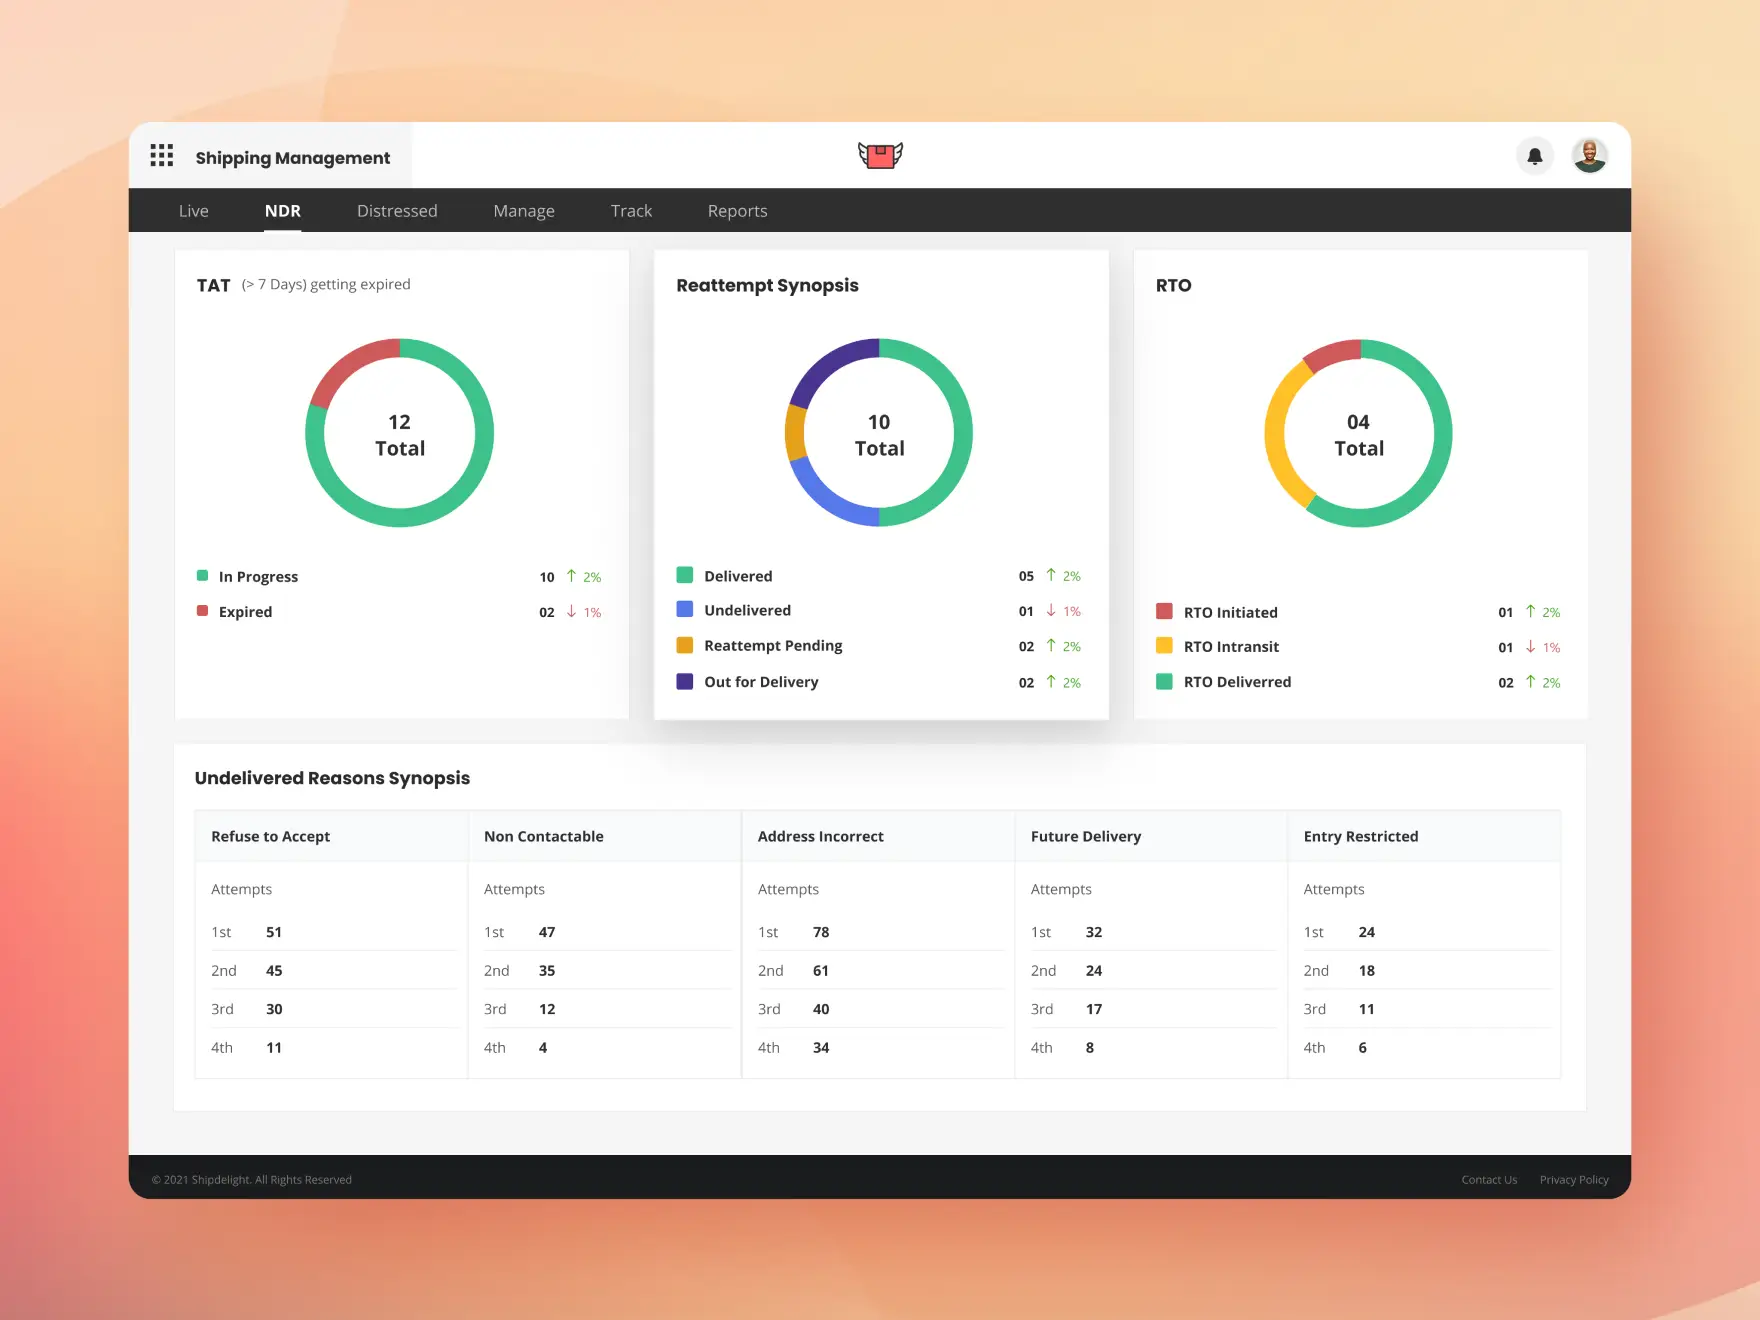Click the RTO Initiated legend marker
1760x1320 pixels.
tap(1164, 611)
